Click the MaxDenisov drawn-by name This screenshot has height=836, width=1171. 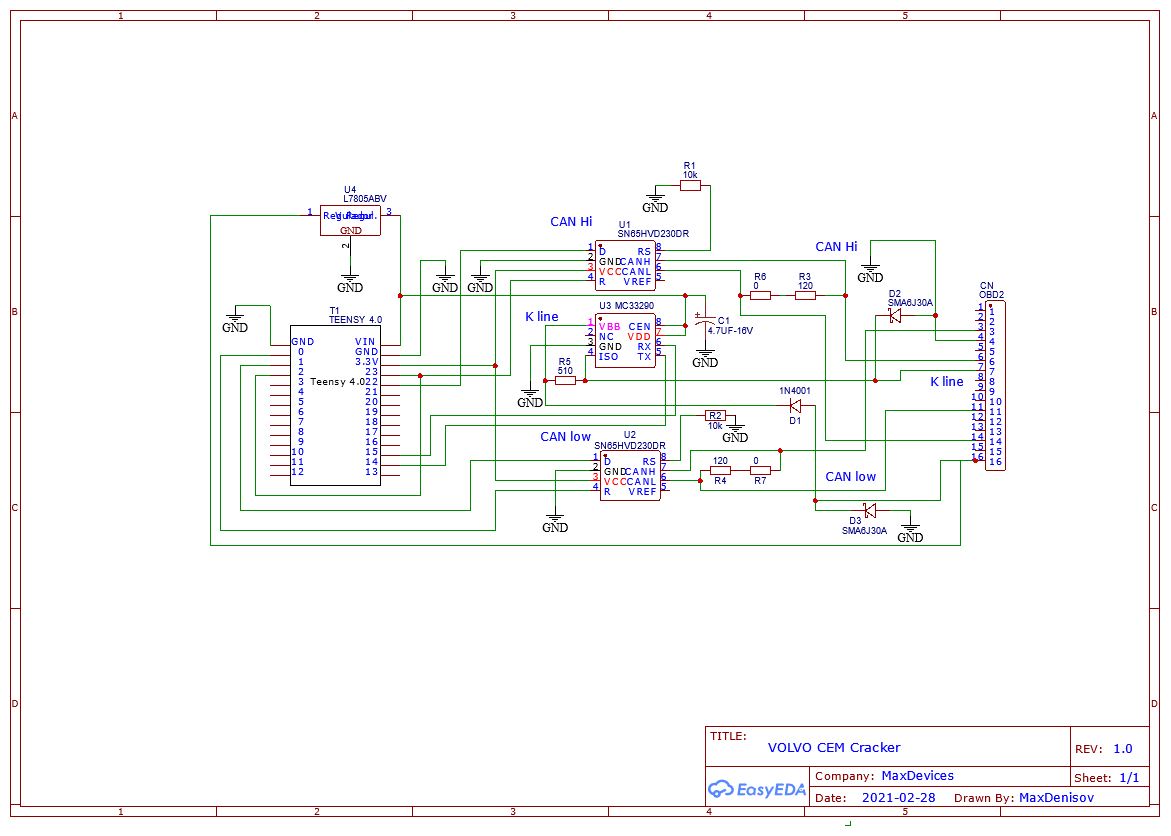1056,798
